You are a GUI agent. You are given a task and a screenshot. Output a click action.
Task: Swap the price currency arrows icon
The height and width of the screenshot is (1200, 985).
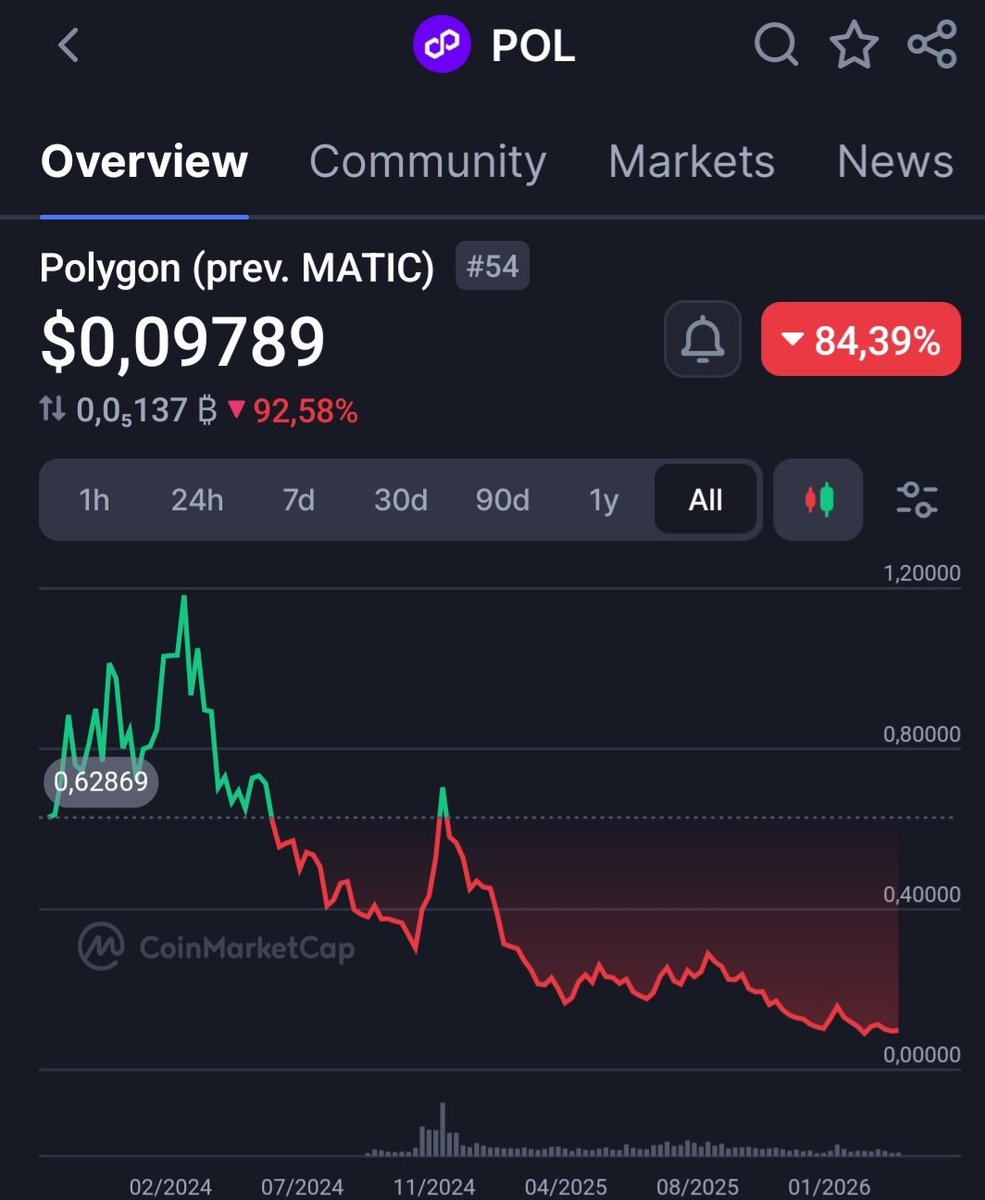tap(53, 409)
